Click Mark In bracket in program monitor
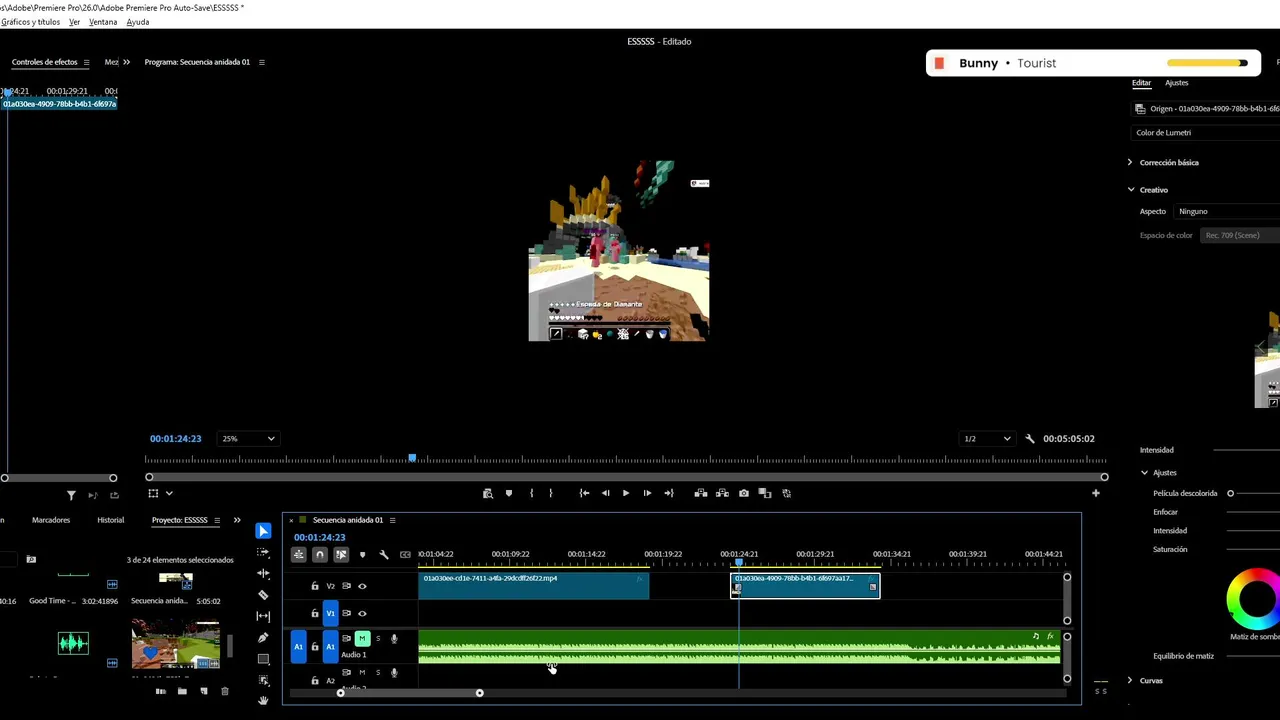Screen dimensions: 1280x720 pyautogui.click(x=531, y=493)
